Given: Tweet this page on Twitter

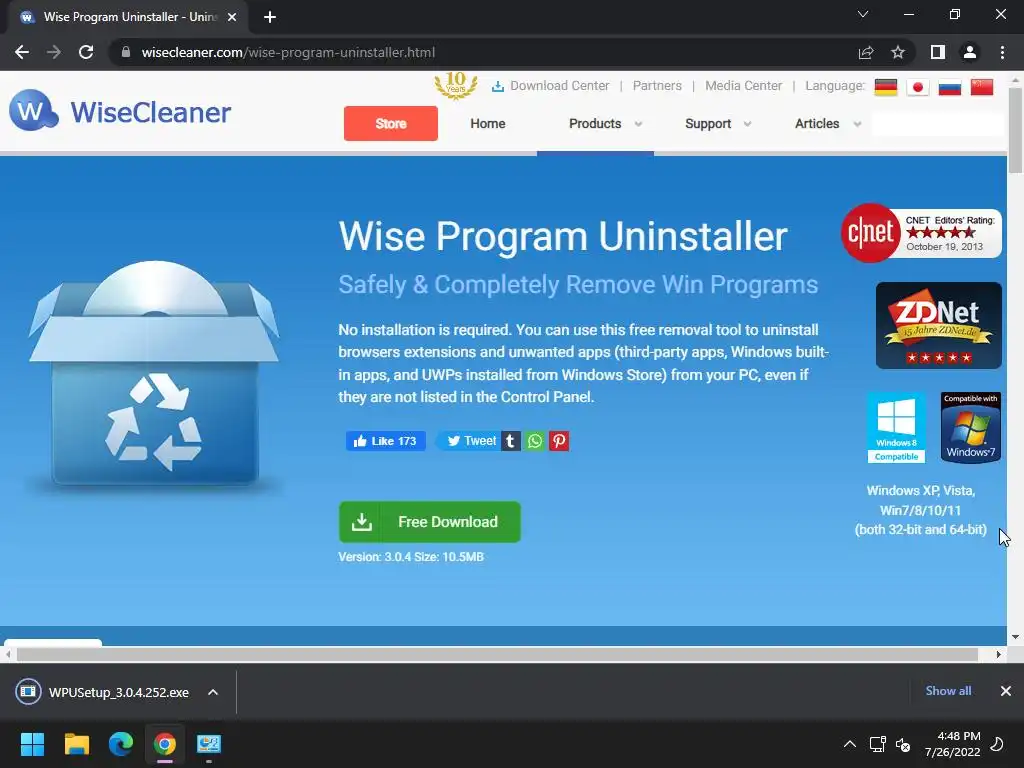Looking at the screenshot, I should (x=468, y=441).
